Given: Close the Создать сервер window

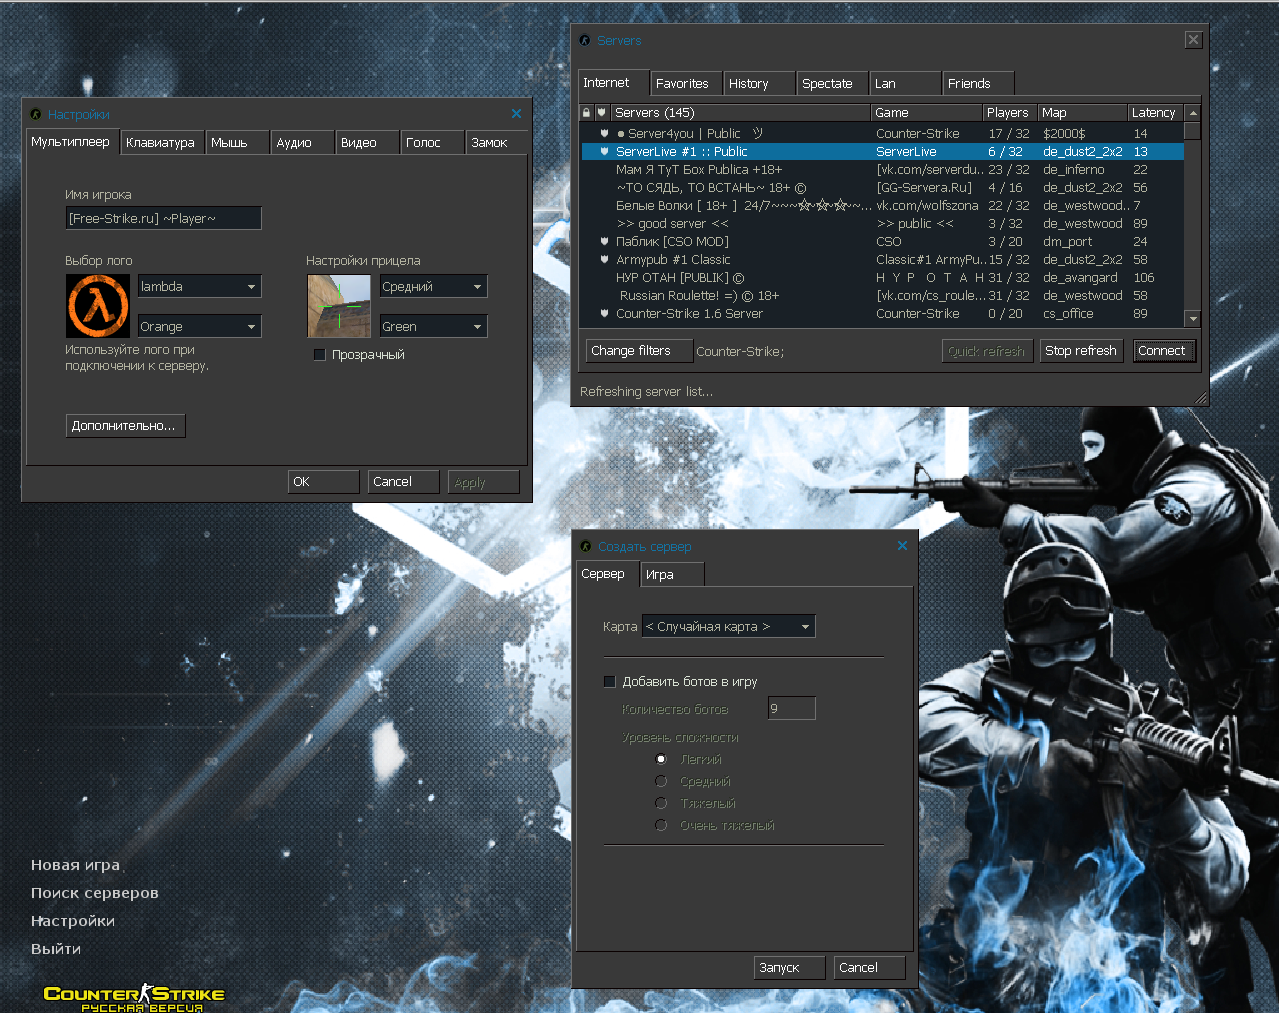Looking at the screenshot, I should 902,546.
